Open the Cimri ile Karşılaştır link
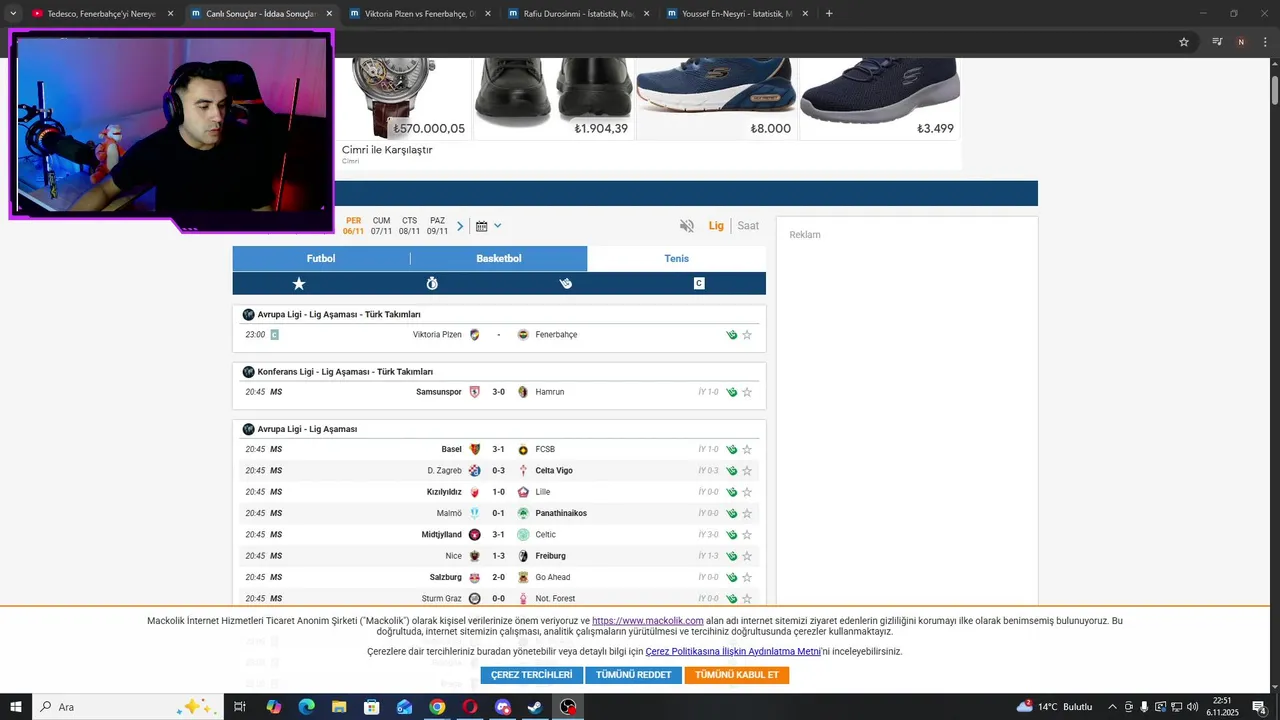 coord(387,150)
